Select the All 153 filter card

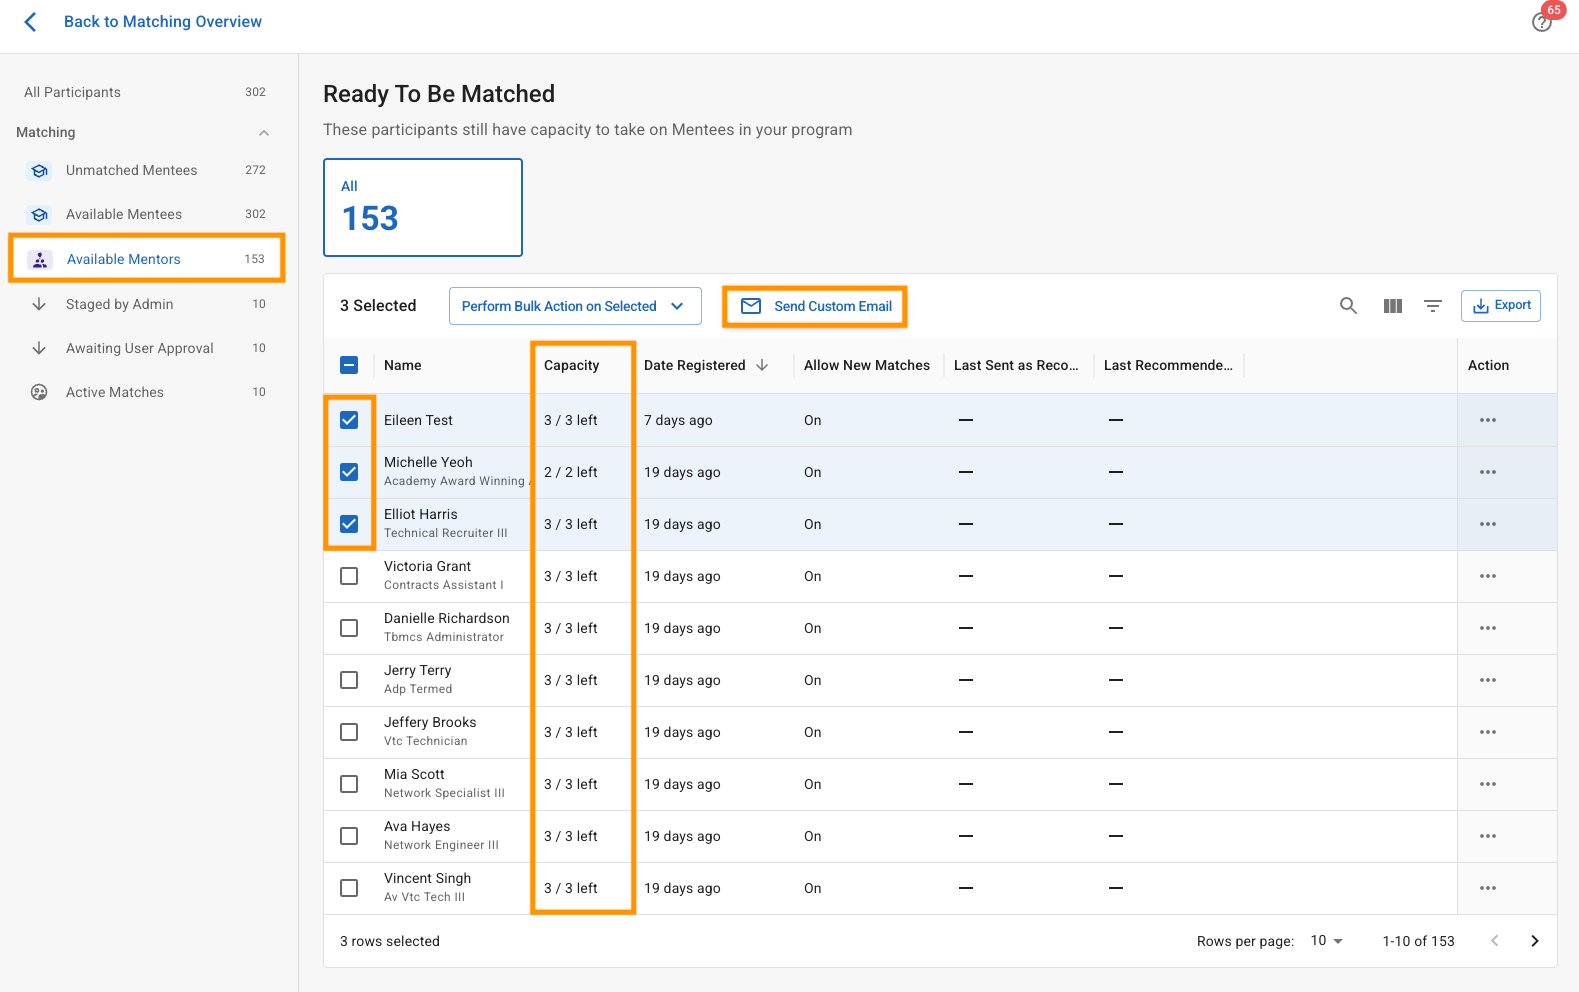click(x=422, y=207)
